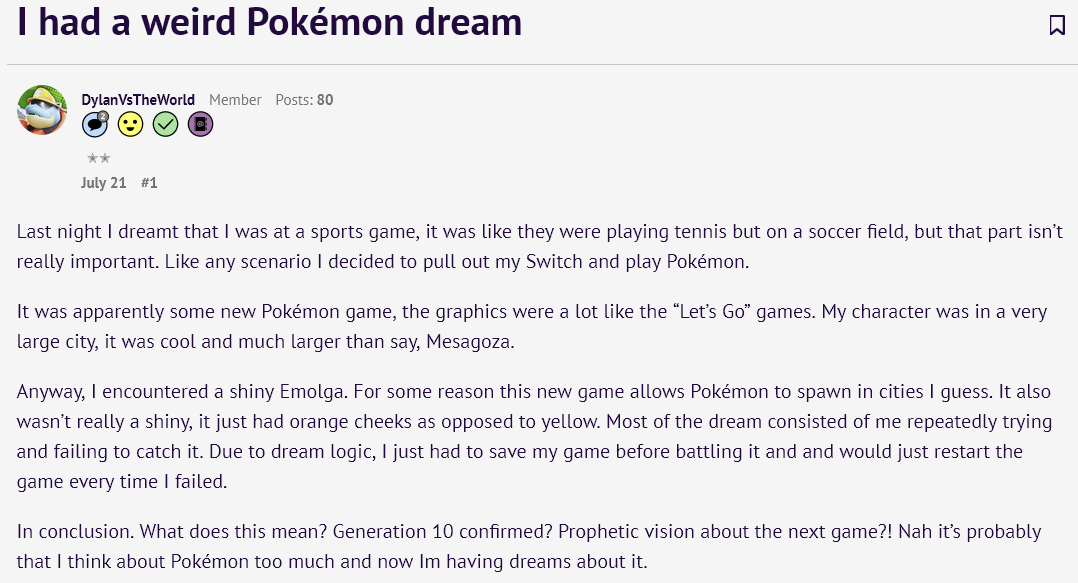Click the green checkmark badge
1078x583 pixels.
[166, 124]
